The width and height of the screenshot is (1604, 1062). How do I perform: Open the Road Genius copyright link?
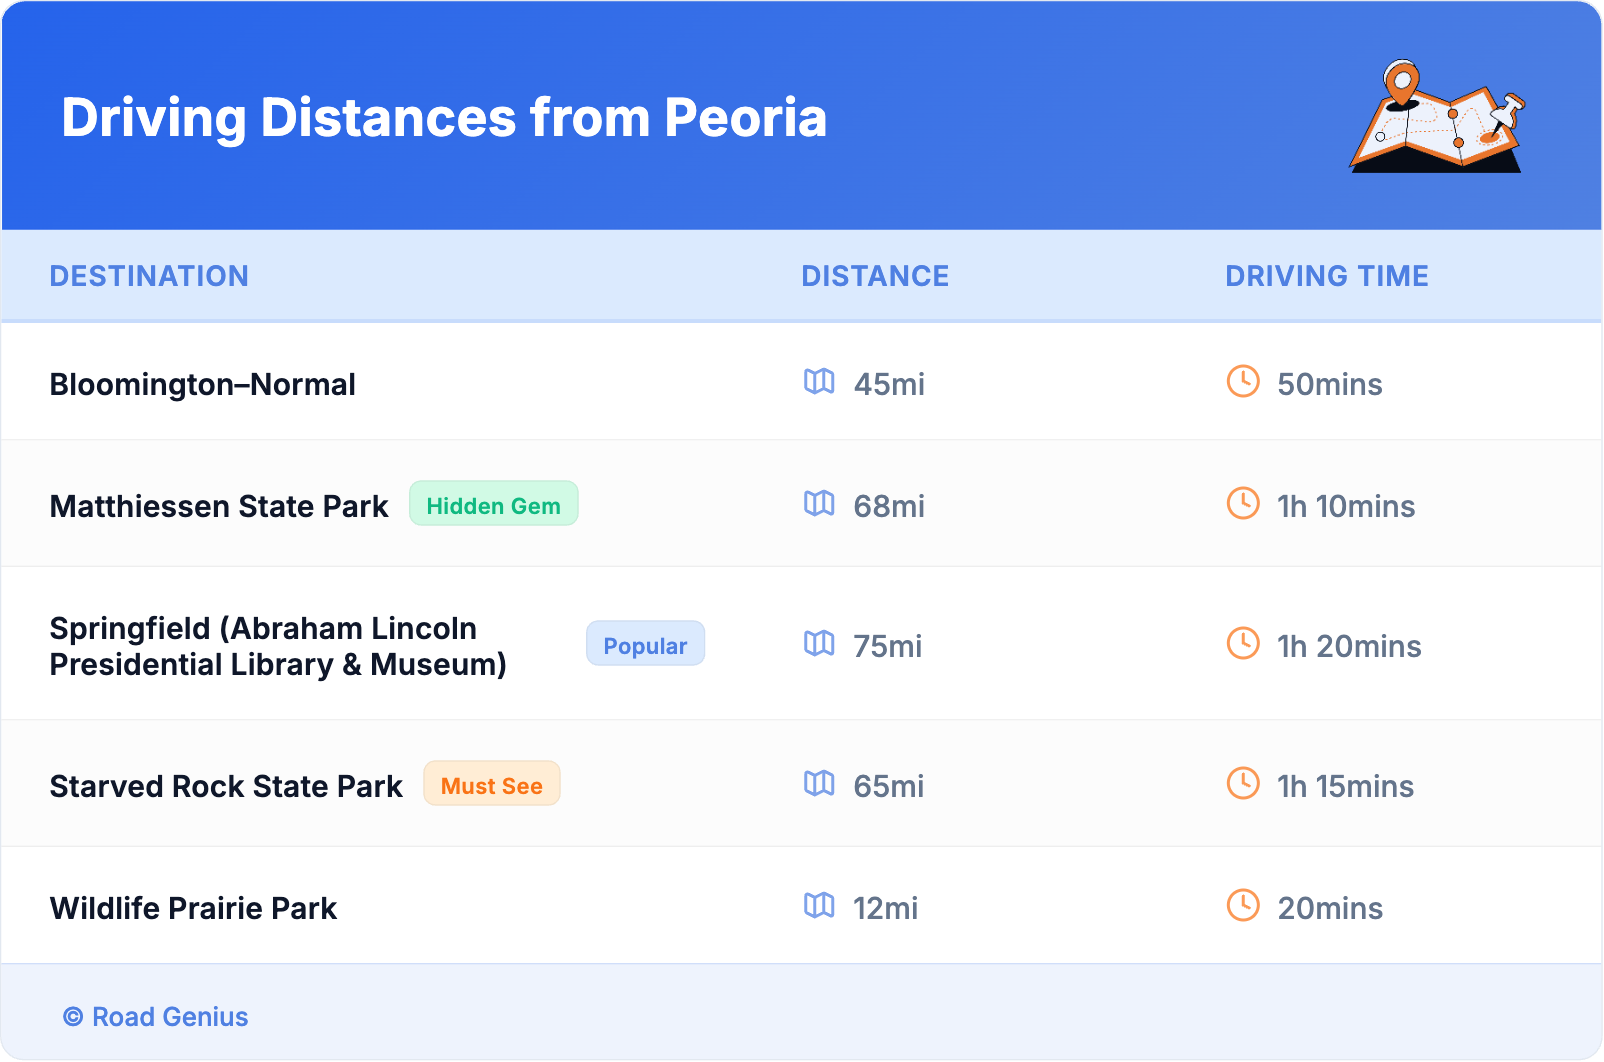156,1017
